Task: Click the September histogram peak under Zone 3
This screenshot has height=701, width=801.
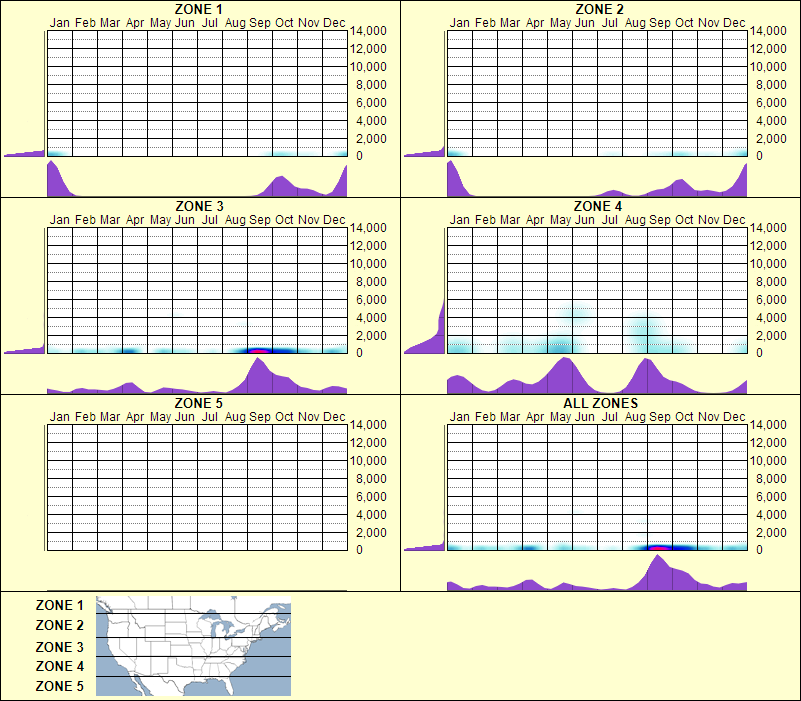Action: tap(258, 374)
